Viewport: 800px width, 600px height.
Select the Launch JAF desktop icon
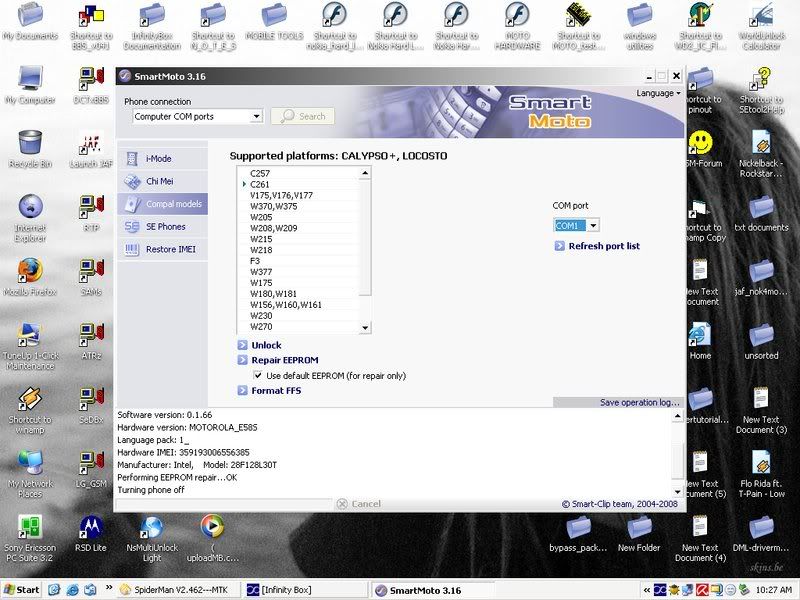(91, 149)
